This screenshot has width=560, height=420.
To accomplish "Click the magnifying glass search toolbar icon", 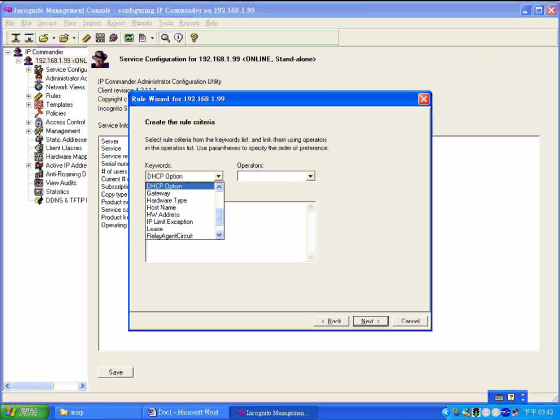I will (x=165, y=38).
